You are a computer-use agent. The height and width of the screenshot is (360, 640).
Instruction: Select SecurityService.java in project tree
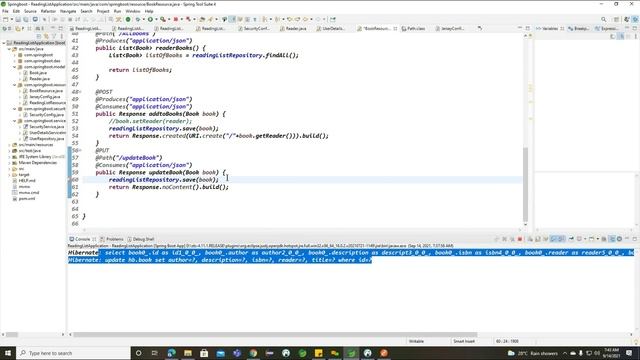pos(46,127)
